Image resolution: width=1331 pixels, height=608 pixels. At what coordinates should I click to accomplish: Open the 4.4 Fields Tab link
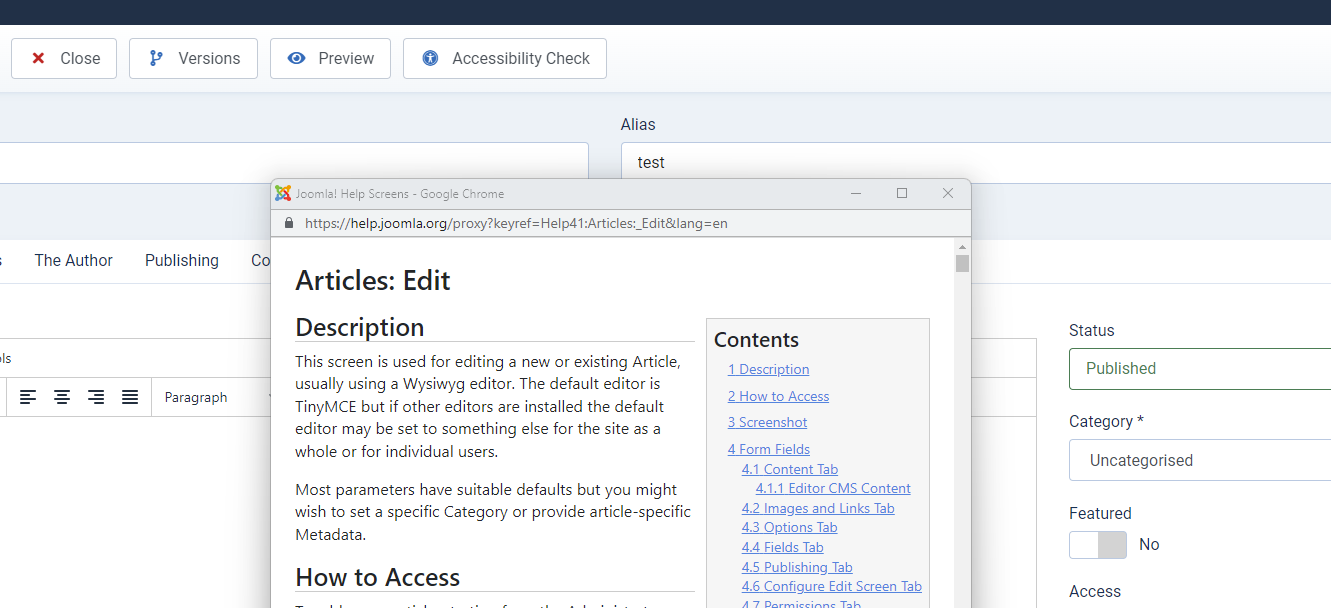783,547
